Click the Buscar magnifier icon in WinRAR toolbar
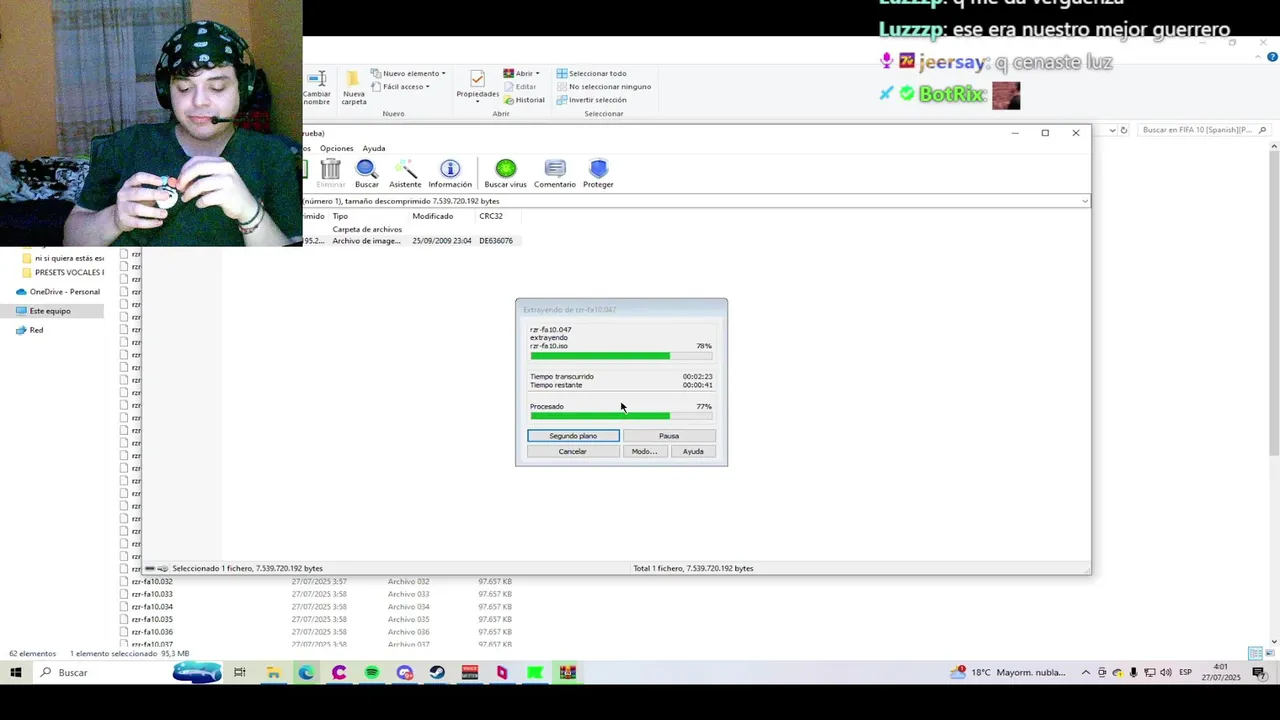 pyautogui.click(x=366, y=174)
